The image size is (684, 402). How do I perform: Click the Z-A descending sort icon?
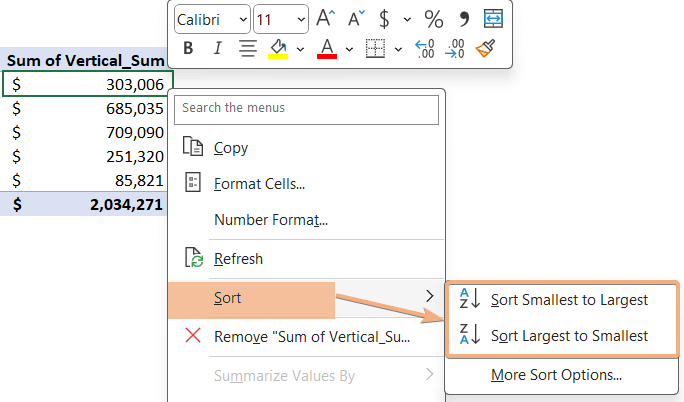click(x=469, y=334)
